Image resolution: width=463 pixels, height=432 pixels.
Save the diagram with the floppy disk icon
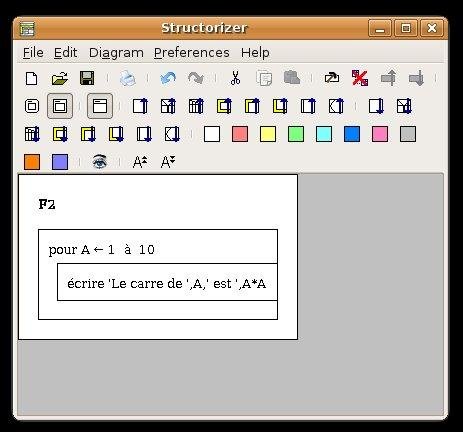pyautogui.click(x=88, y=78)
